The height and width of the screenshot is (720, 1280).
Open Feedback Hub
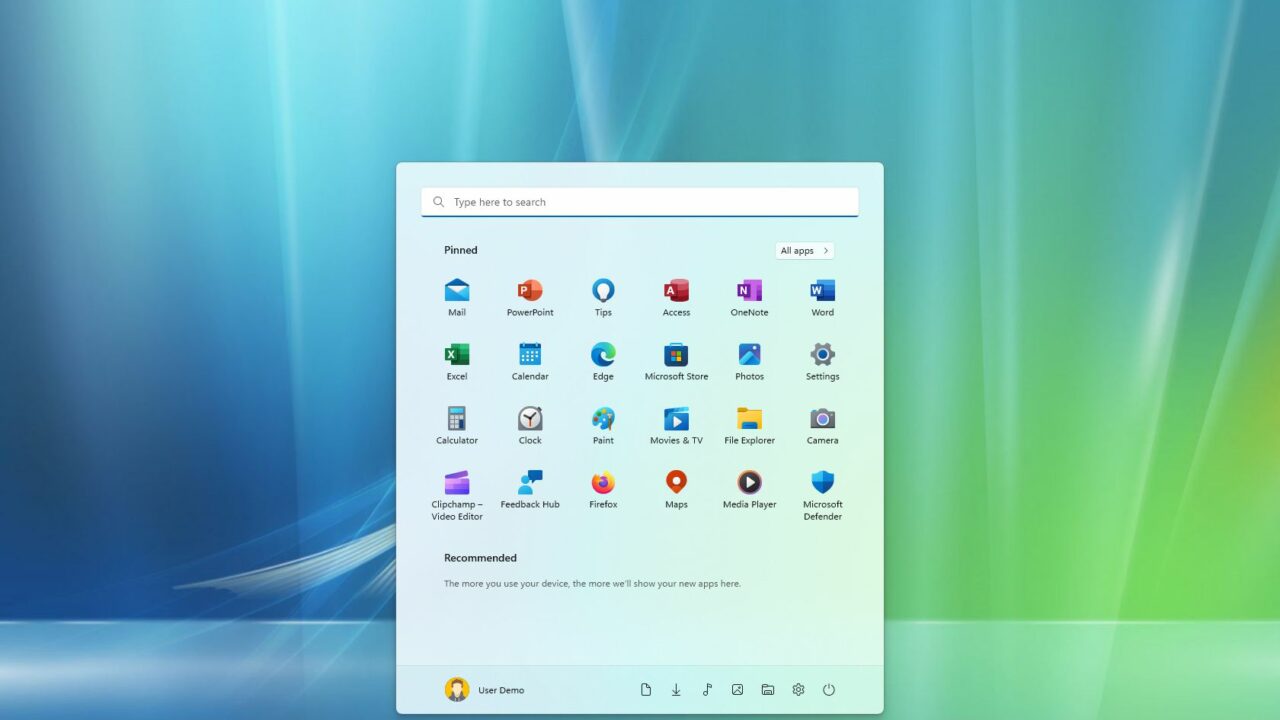pyautogui.click(x=530, y=490)
